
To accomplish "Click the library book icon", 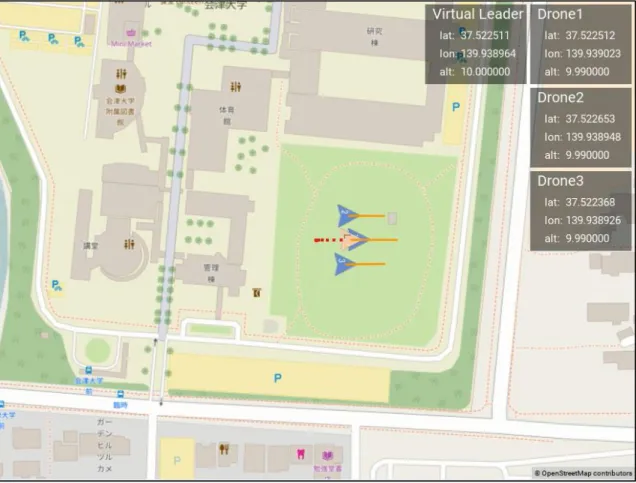I will tap(120, 88).
